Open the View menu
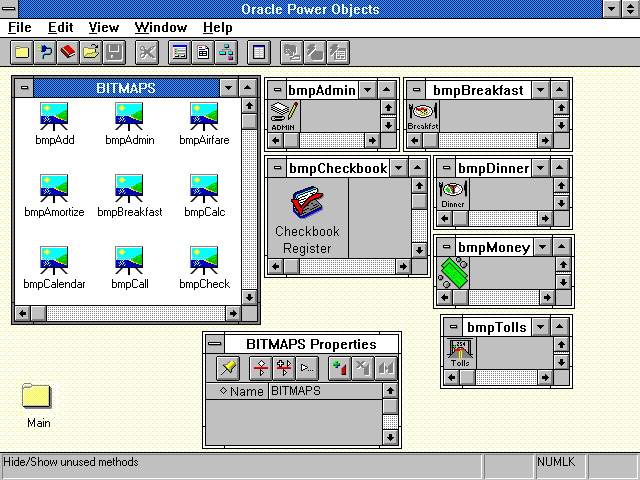This screenshot has height=480, width=640. point(104,27)
